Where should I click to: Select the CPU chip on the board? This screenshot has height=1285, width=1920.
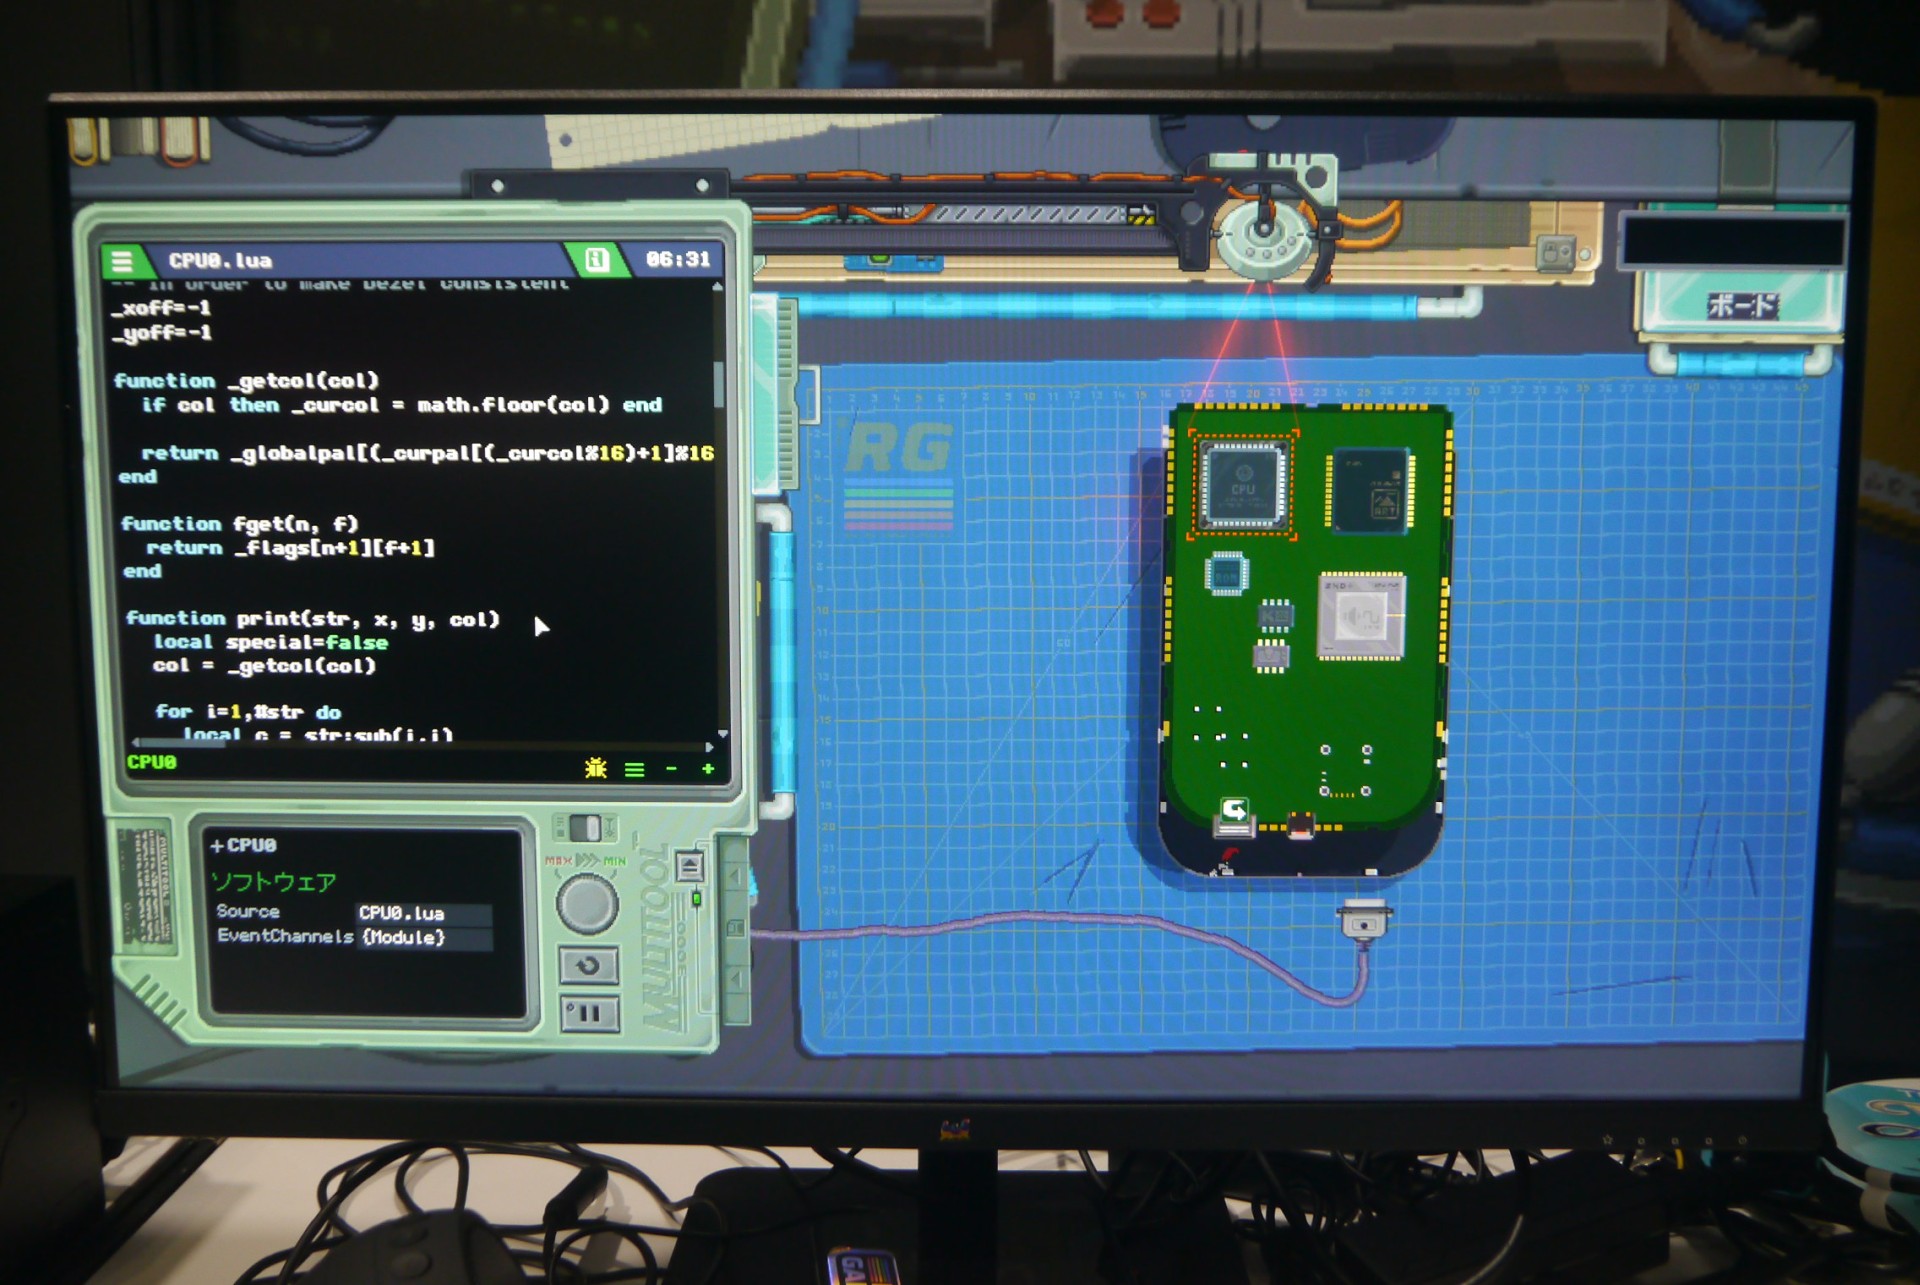[x=1242, y=485]
